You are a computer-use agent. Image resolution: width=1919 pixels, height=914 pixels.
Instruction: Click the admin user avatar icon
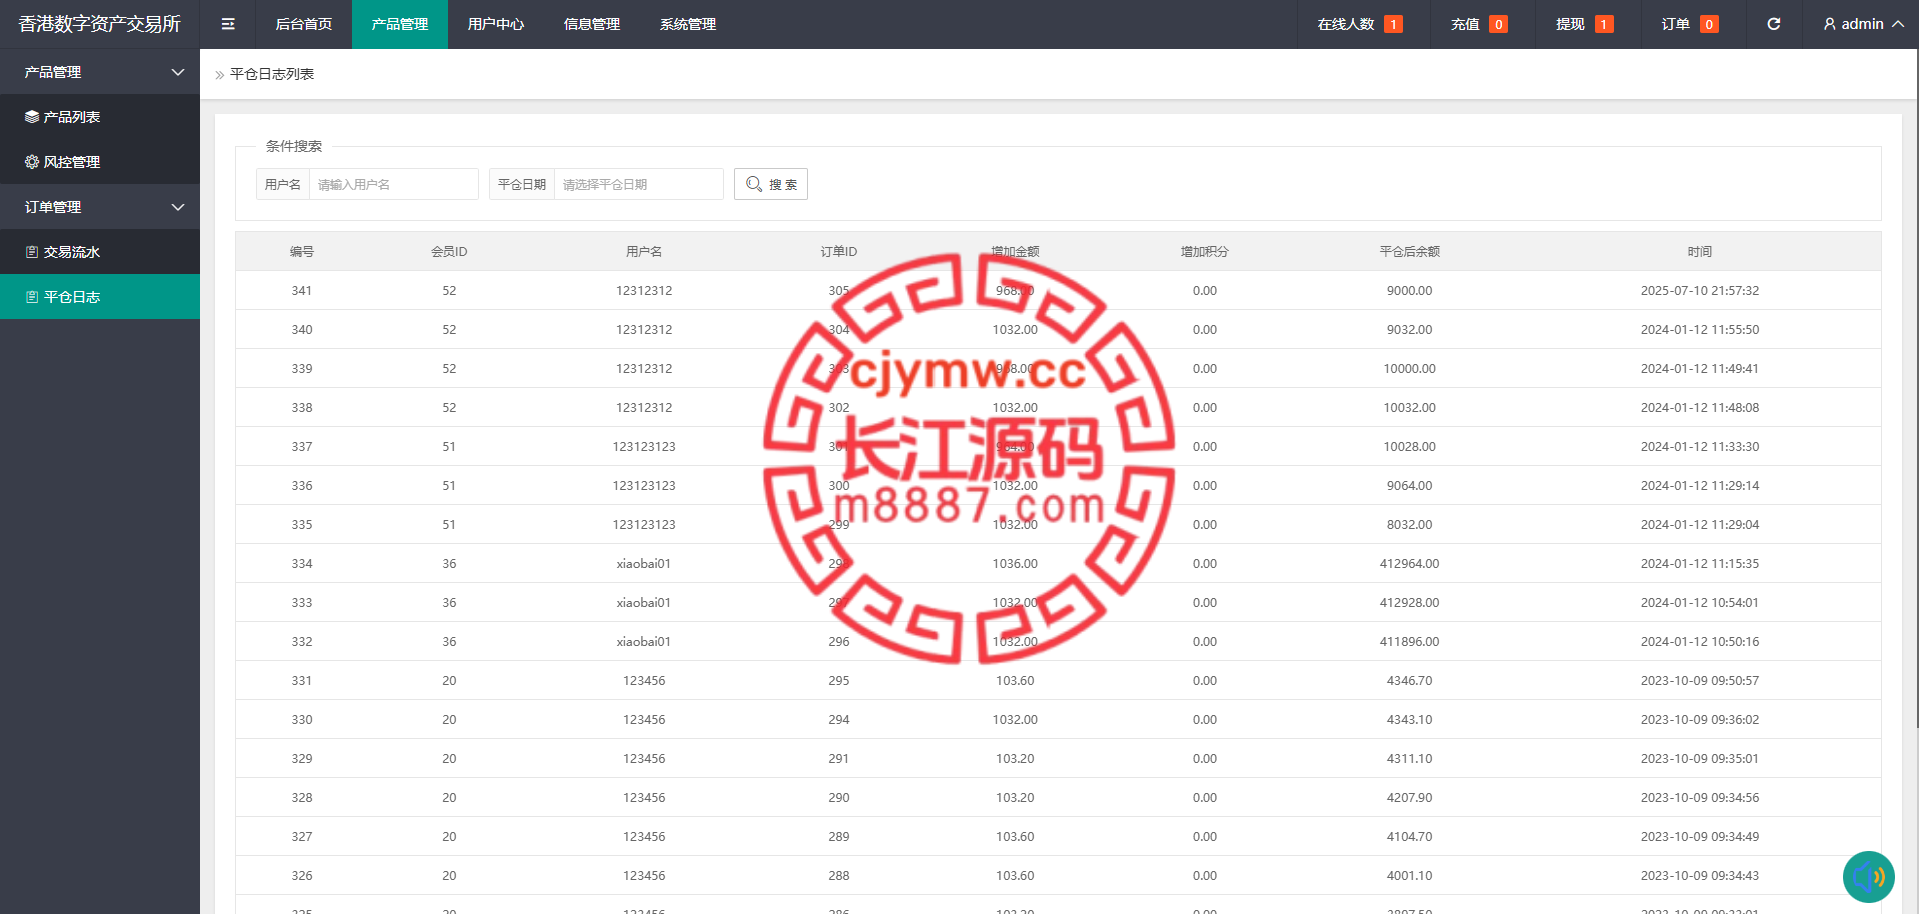1829,24
